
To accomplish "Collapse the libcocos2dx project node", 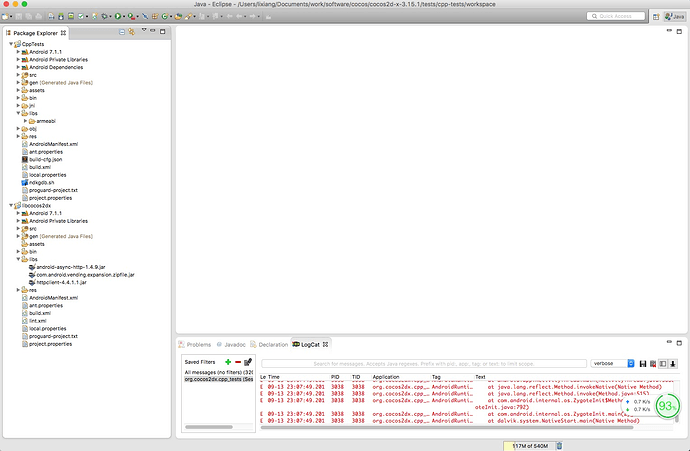I will click(x=11, y=205).
